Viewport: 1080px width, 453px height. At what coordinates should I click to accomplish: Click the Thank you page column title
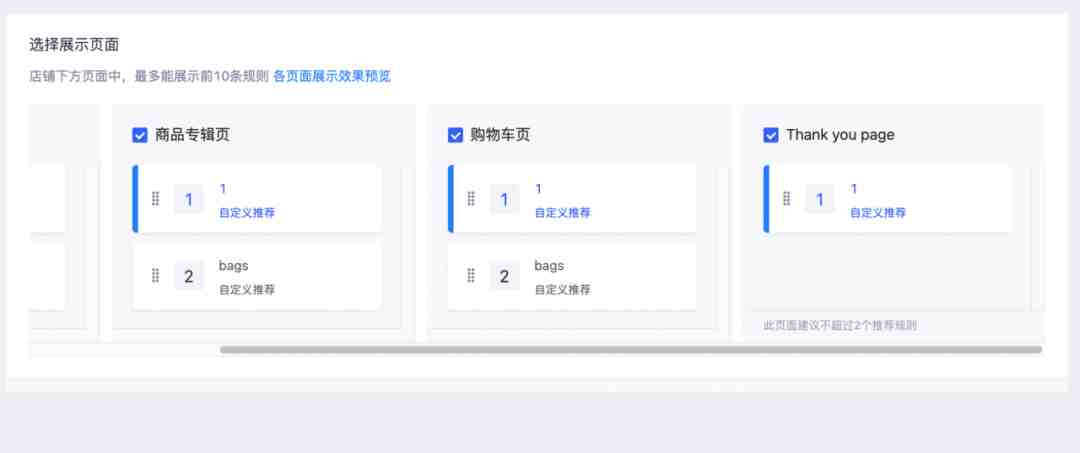point(840,135)
